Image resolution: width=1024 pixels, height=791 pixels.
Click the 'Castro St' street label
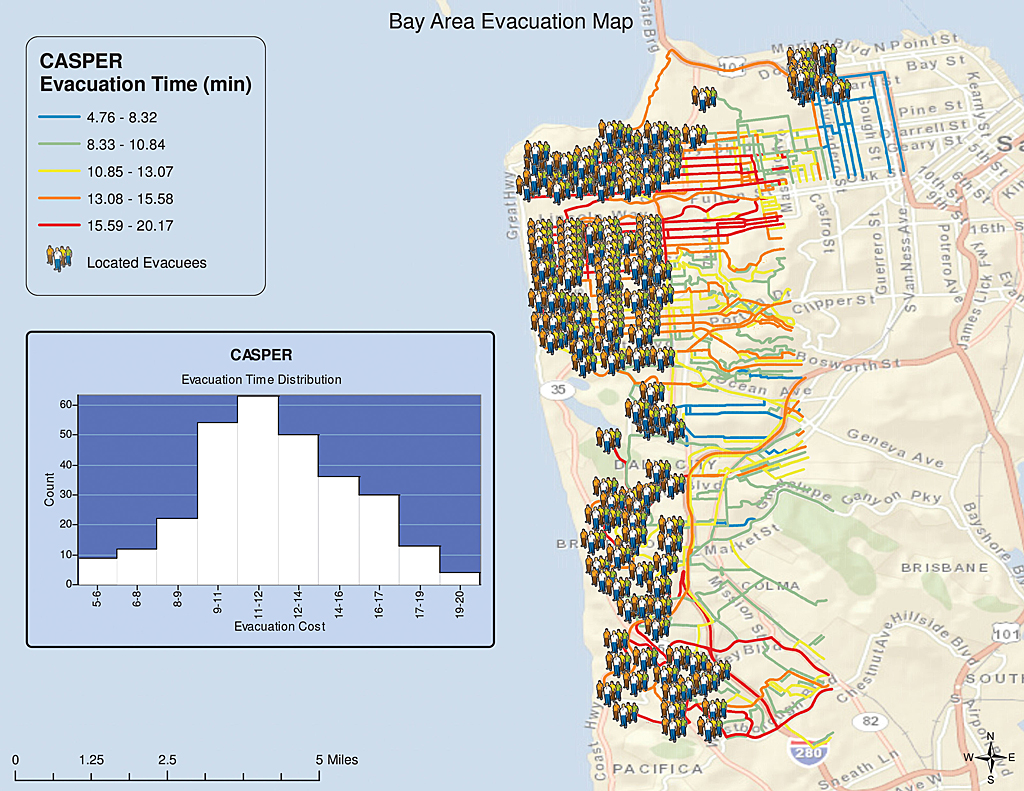tap(824, 223)
